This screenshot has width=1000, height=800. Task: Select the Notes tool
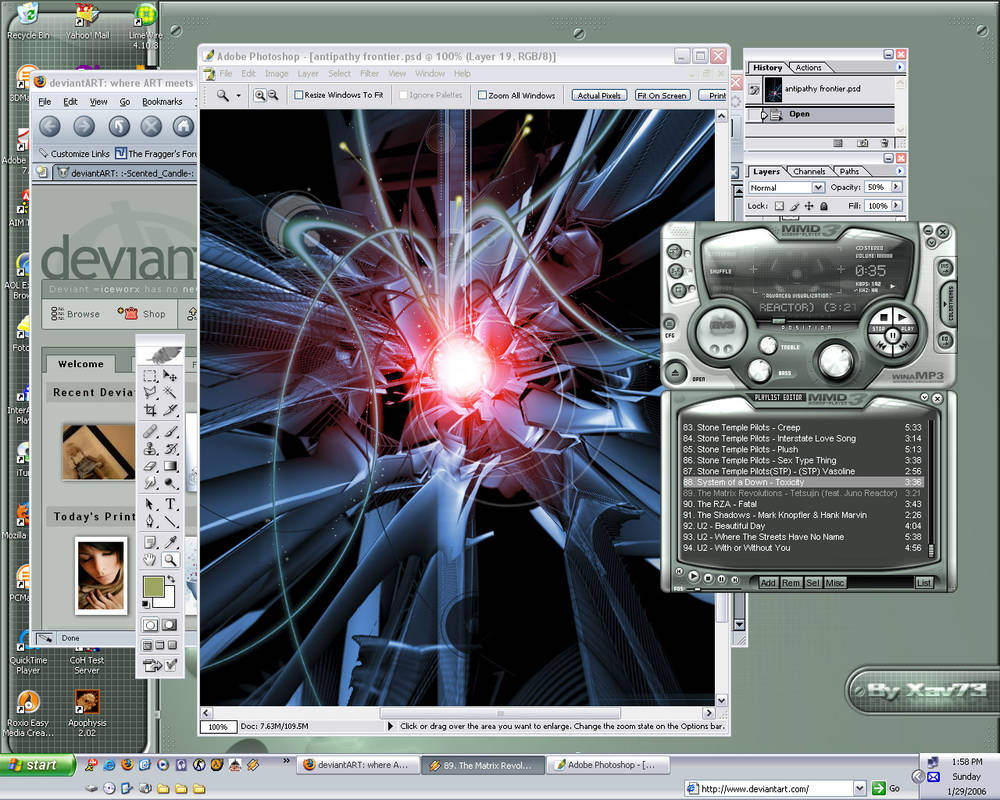[x=151, y=543]
